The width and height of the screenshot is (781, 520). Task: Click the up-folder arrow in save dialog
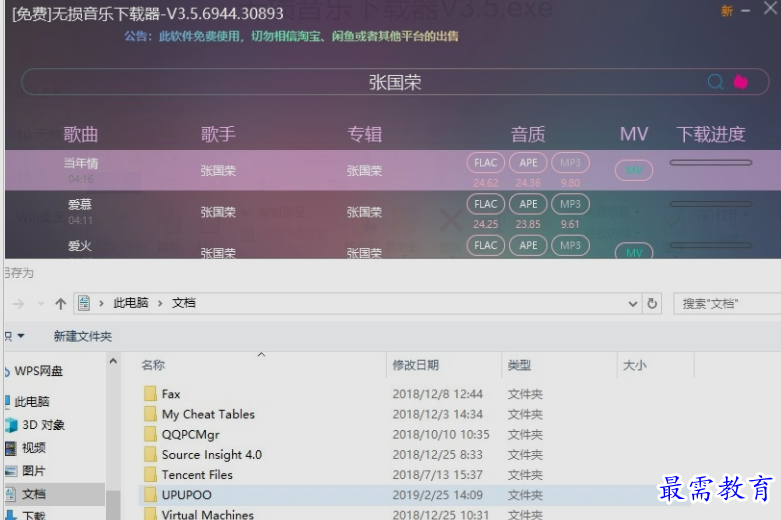coord(61,303)
